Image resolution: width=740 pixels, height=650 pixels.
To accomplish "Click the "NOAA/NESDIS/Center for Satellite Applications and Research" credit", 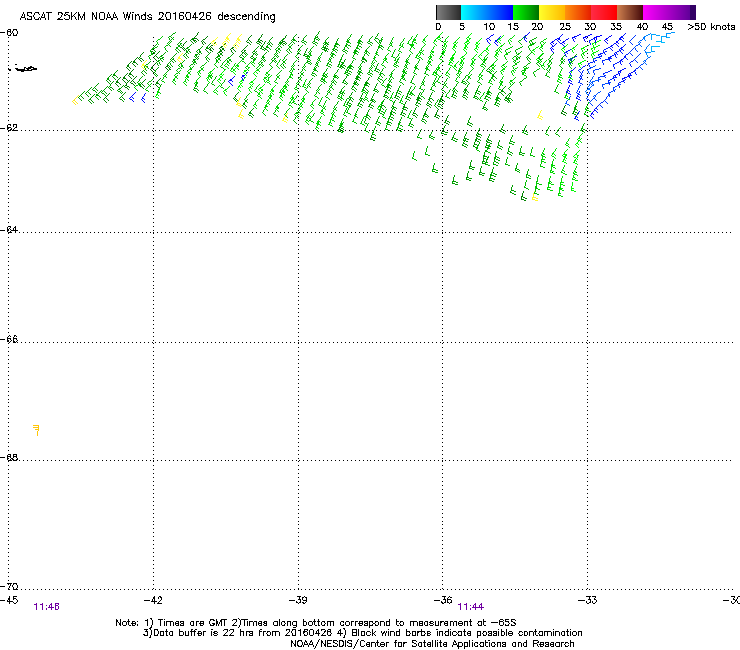I will 432,644.
